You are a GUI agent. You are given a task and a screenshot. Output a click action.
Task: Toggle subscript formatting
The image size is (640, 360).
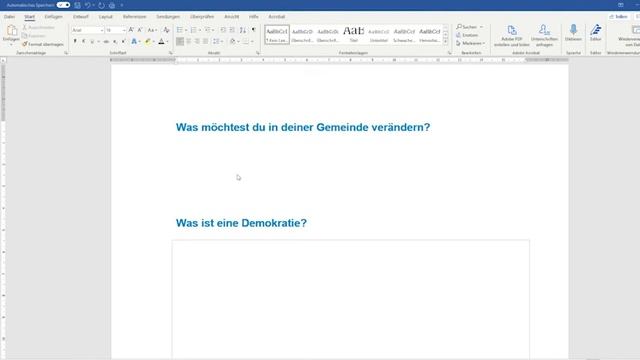(115, 42)
